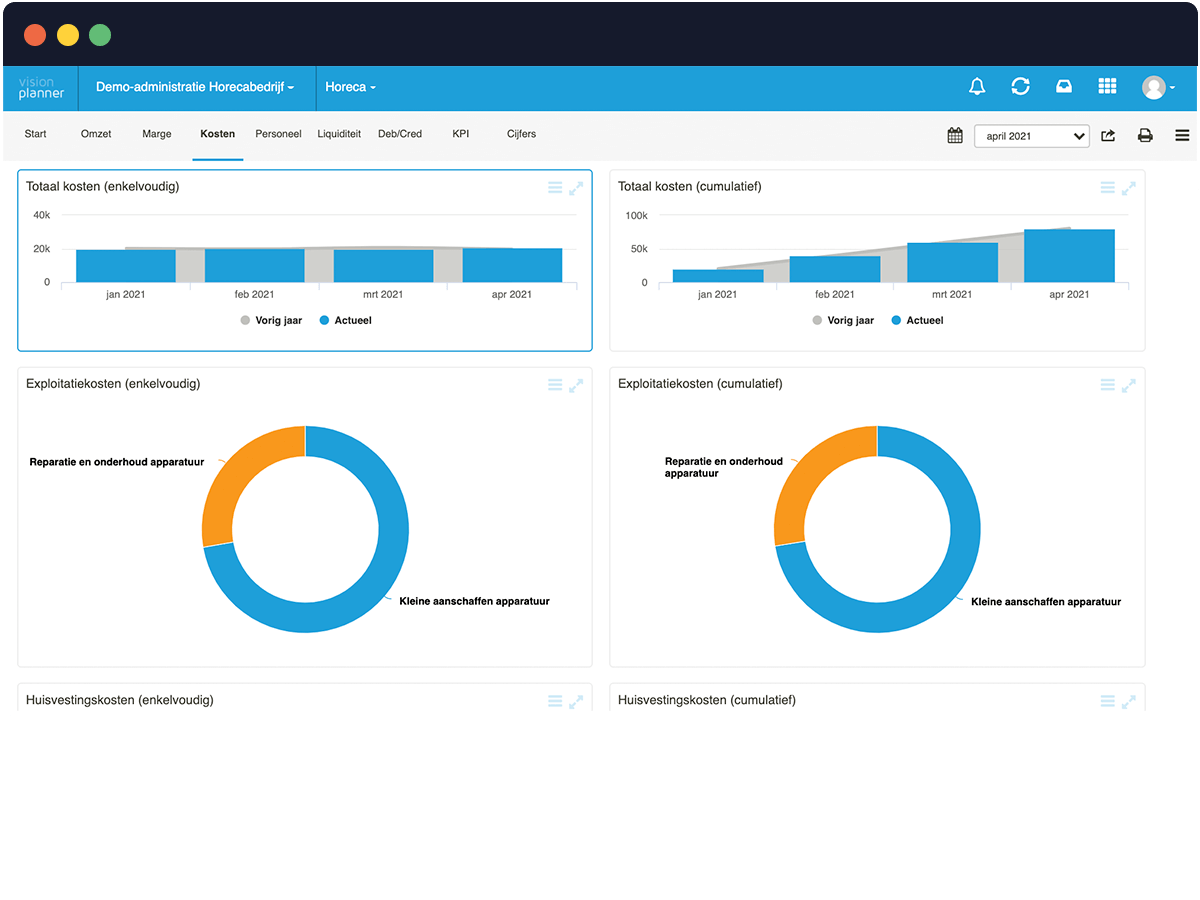Open menu of Exploitatiekosten (enkelvoudig) widget
The image size is (1200, 900).
(x=555, y=385)
